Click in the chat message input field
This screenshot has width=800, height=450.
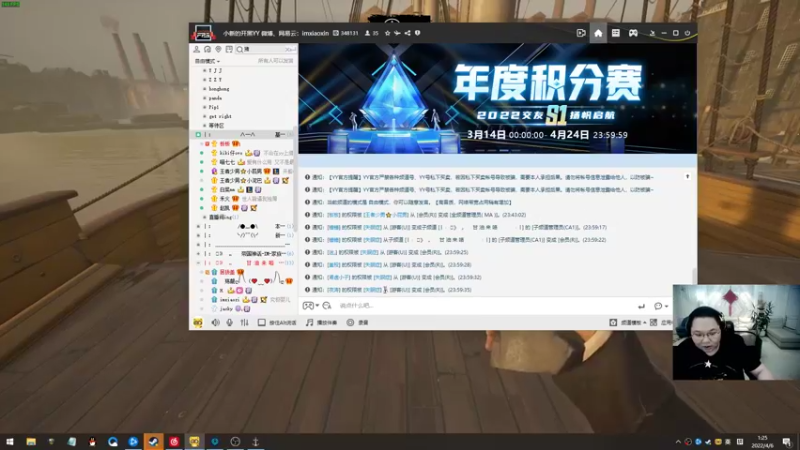[485, 306]
